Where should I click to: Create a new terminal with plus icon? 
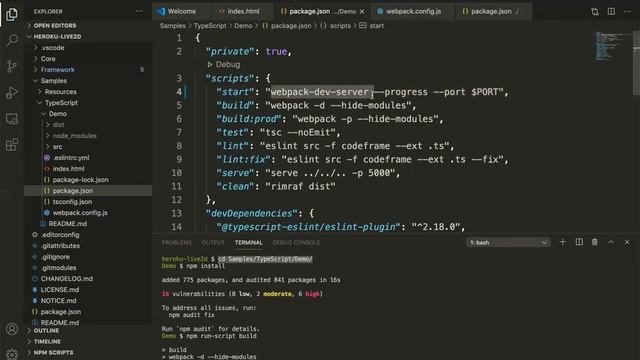point(562,242)
